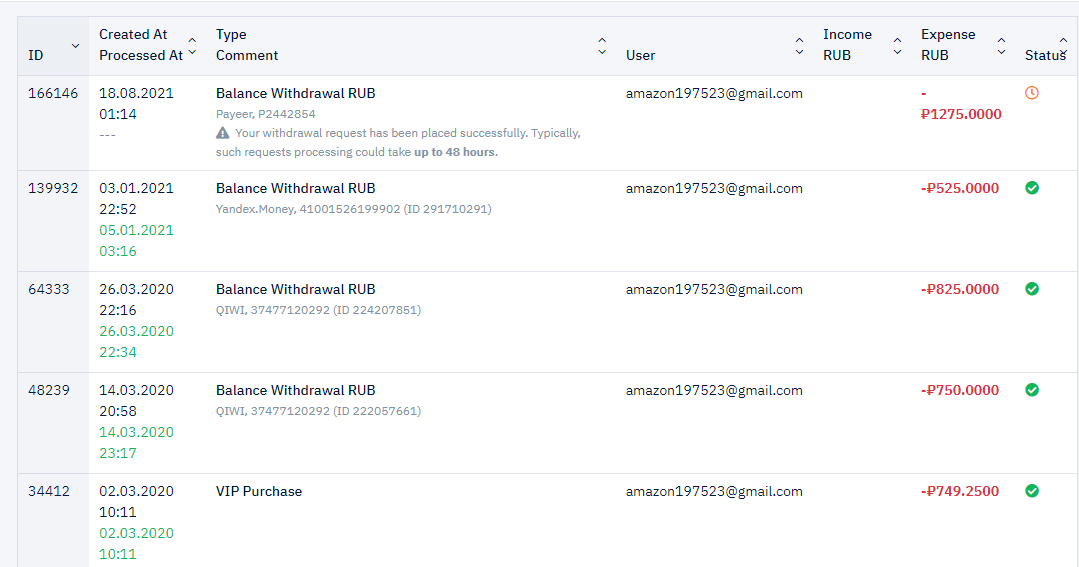Click the green checkmark status for transaction 48239
Viewport: 1079px width, 567px height.
pyautogui.click(x=1032, y=390)
